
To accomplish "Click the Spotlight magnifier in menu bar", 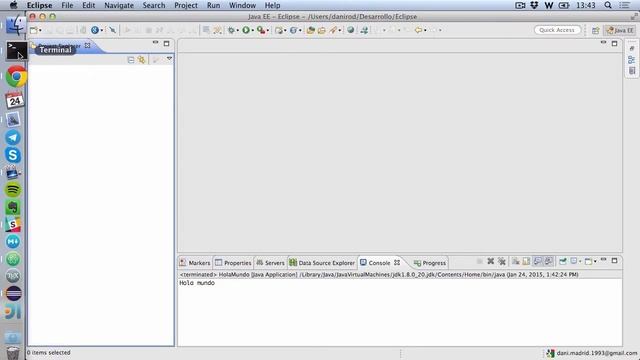I will pos(608,5).
